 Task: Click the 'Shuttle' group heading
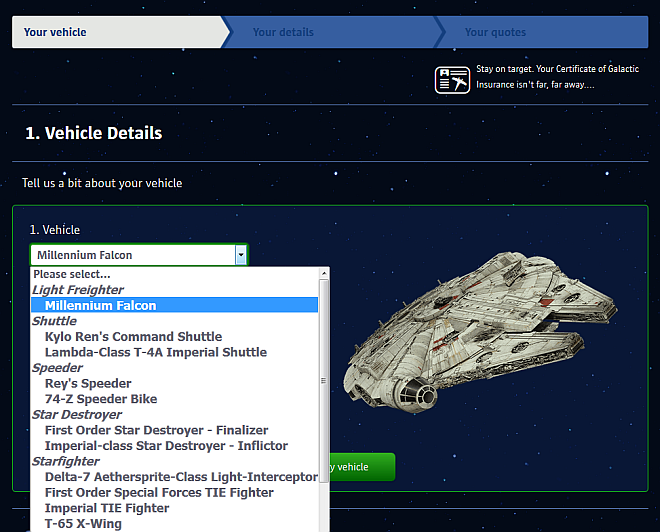(54, 321)
